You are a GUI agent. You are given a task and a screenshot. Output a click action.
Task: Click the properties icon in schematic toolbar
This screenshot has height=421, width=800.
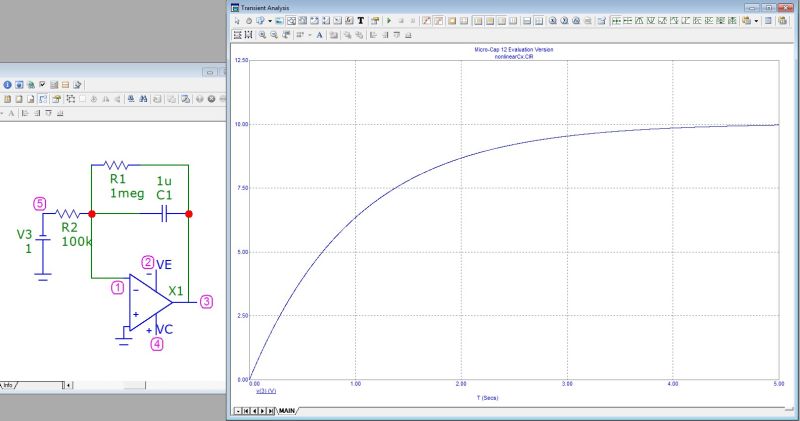click(57, 99)
